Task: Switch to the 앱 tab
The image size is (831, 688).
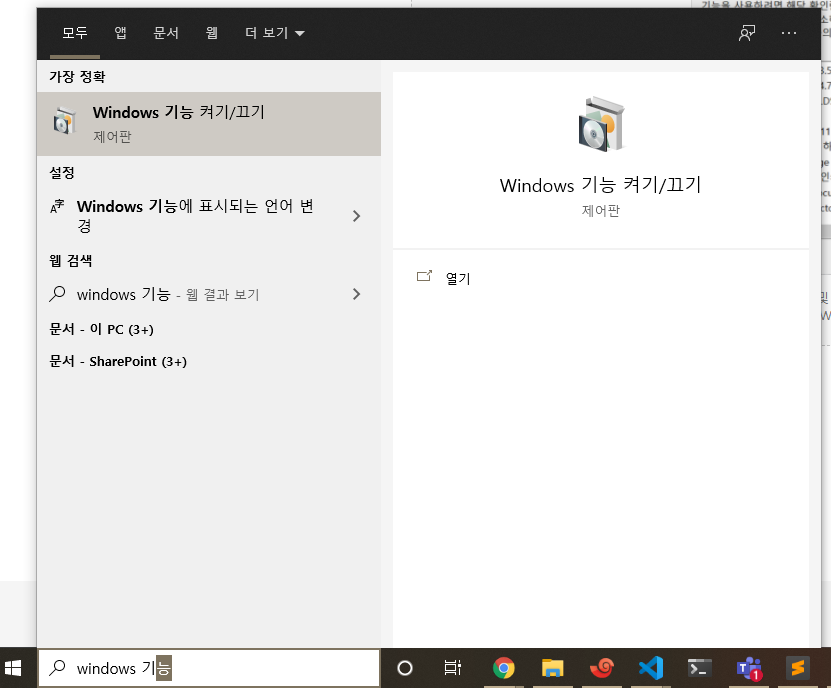Action: point(120,33)
